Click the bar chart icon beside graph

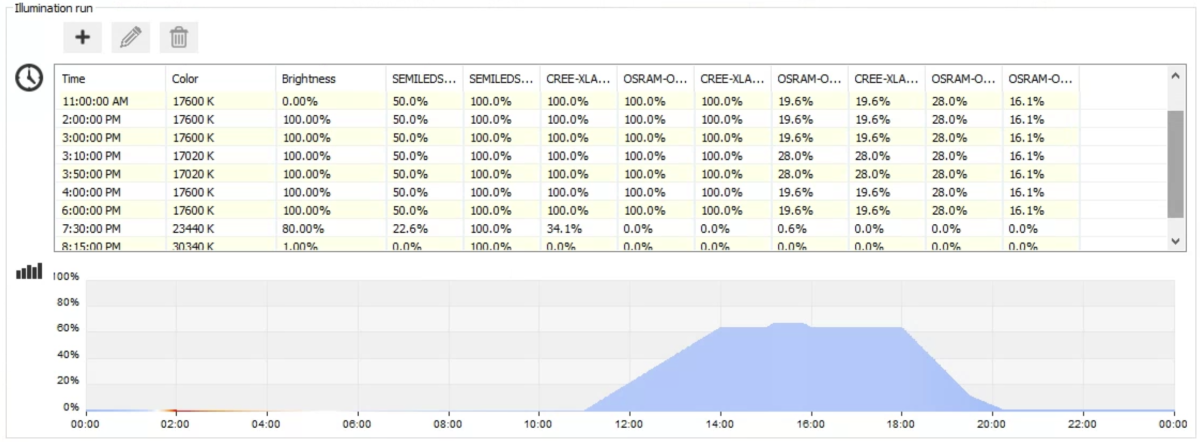(29, 270)
